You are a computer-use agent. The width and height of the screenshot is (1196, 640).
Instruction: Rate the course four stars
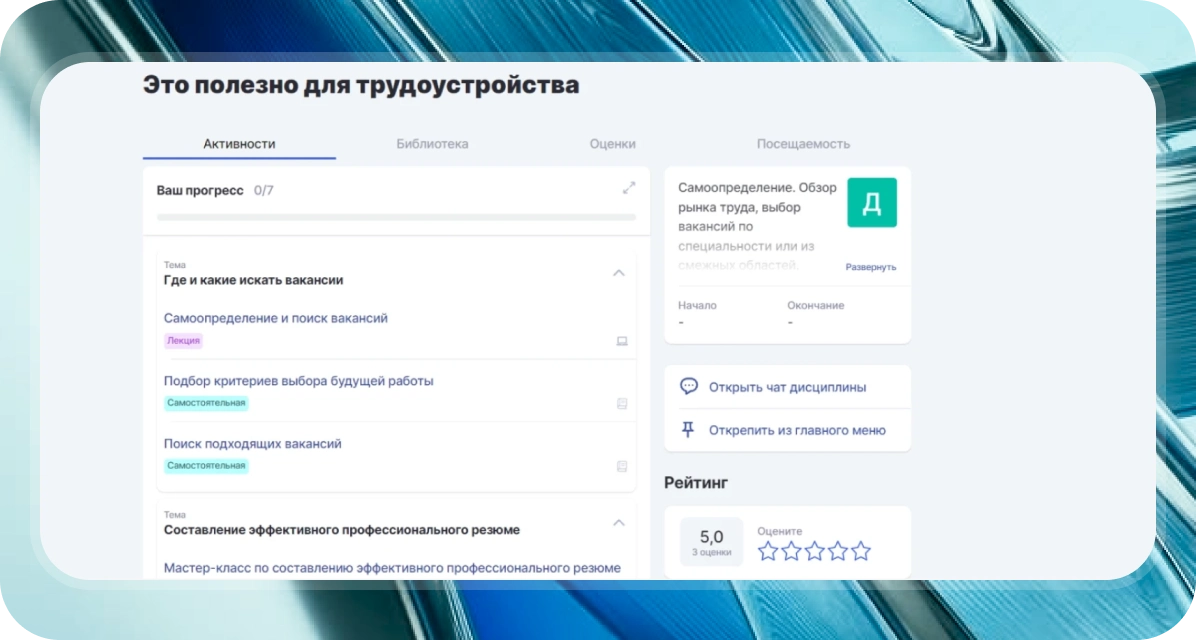[x=838, y=551]
